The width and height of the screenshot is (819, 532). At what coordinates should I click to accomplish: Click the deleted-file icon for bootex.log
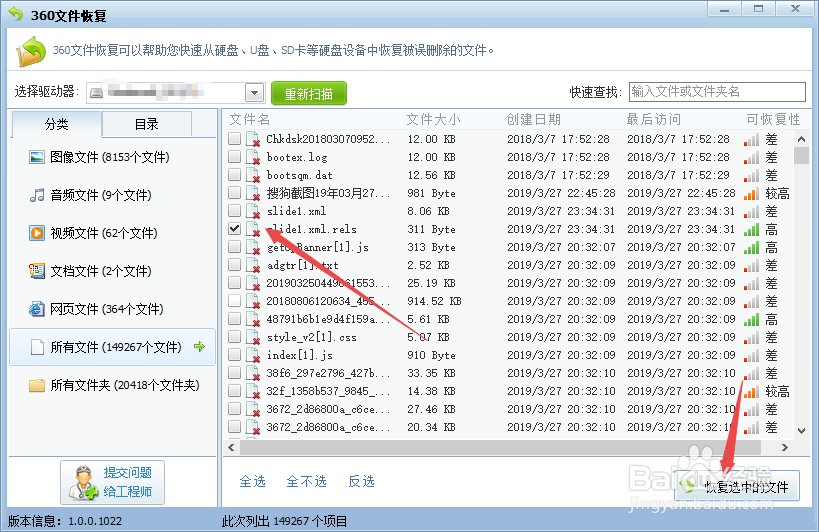coord(253,157)
